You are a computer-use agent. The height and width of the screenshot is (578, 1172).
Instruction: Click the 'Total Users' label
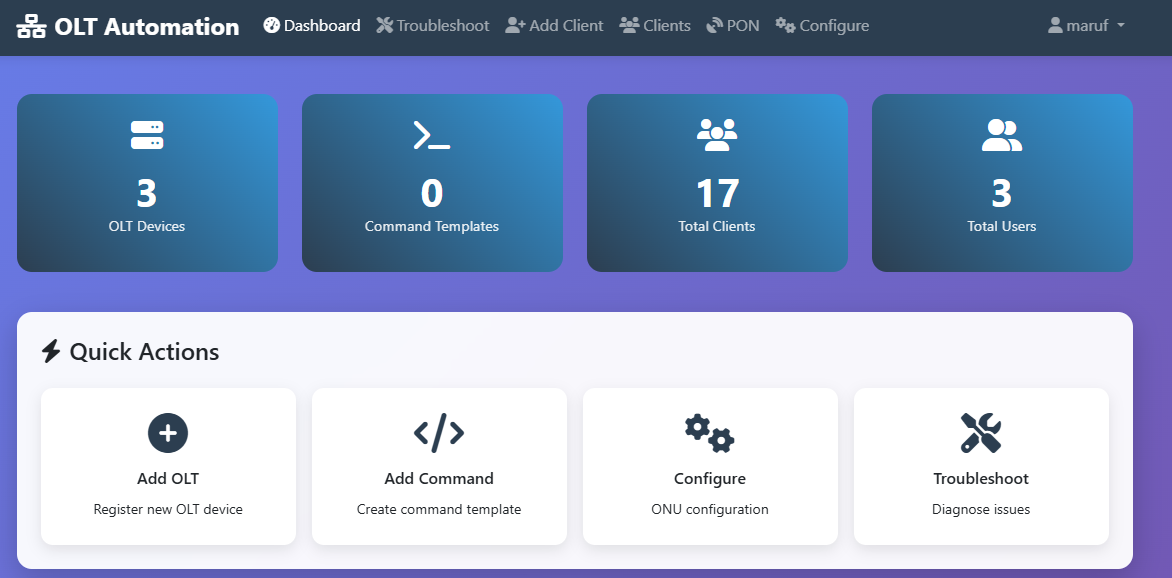[x=1002, y=227]
